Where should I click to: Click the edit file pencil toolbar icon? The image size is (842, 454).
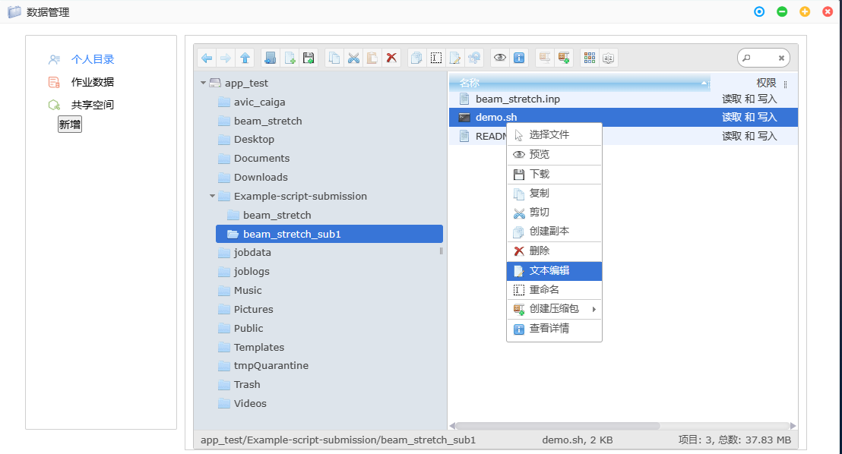(x=455, y=58)
